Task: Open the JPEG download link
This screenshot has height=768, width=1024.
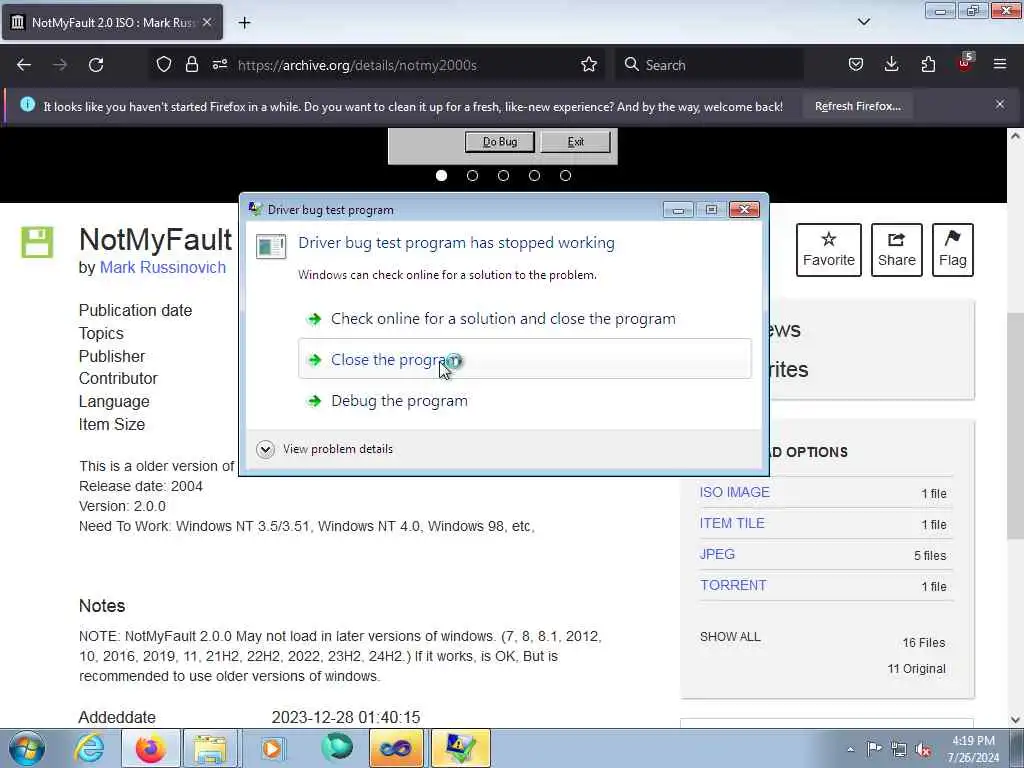Action: pos(717,554)
